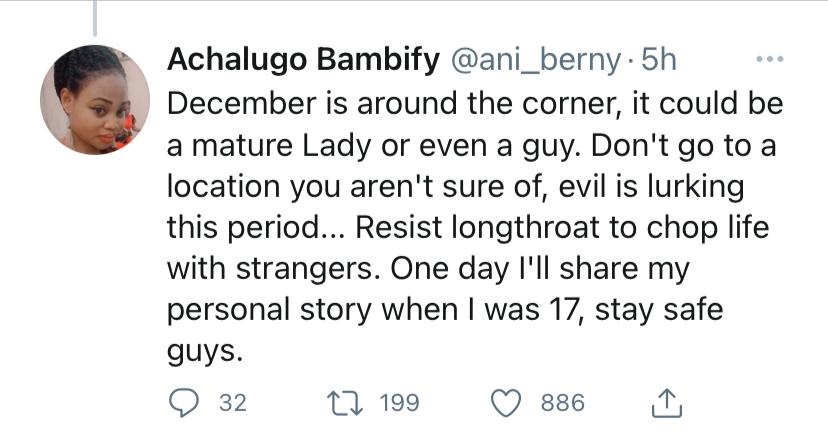The width and height of the screenshot is (828, 432).
Task: View the 886 likes count
Action: point(562,403)
